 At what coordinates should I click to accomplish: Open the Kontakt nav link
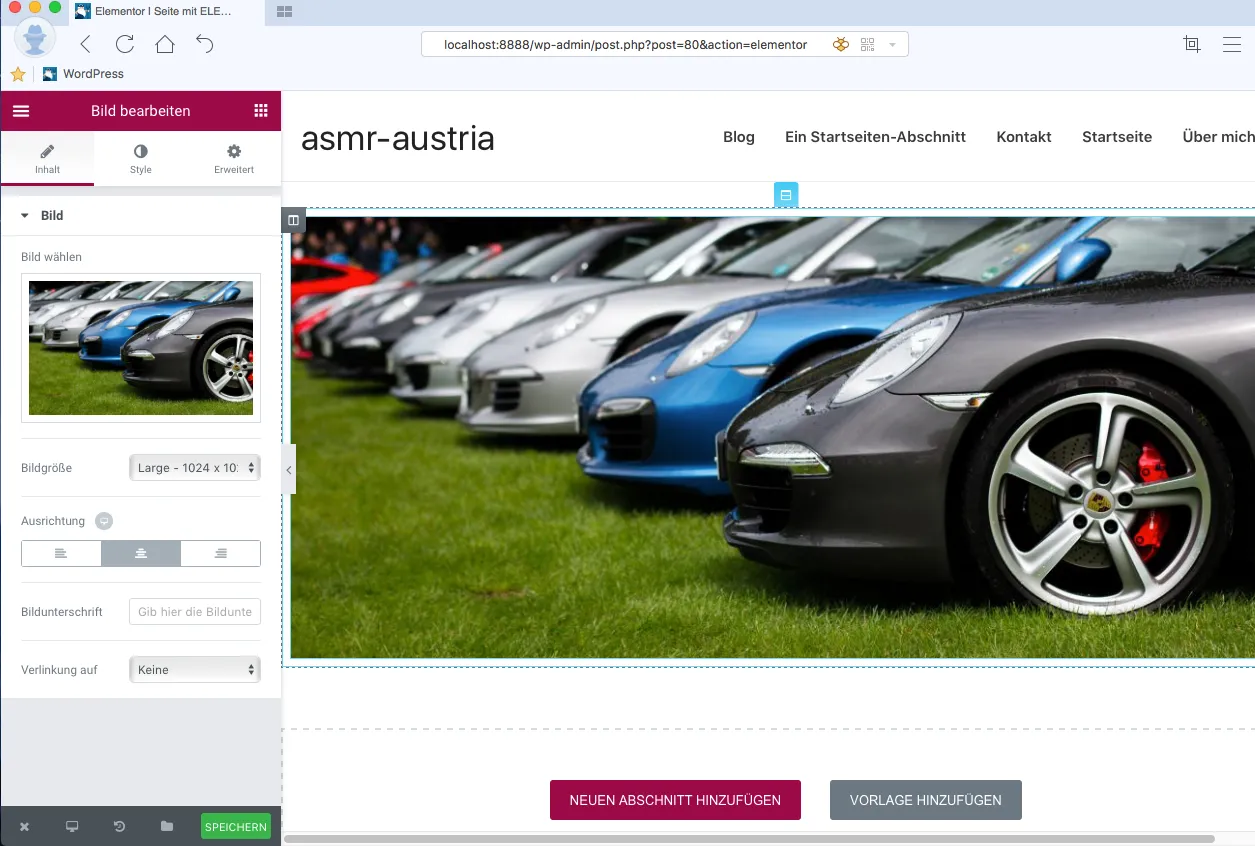pos(1024,137)
